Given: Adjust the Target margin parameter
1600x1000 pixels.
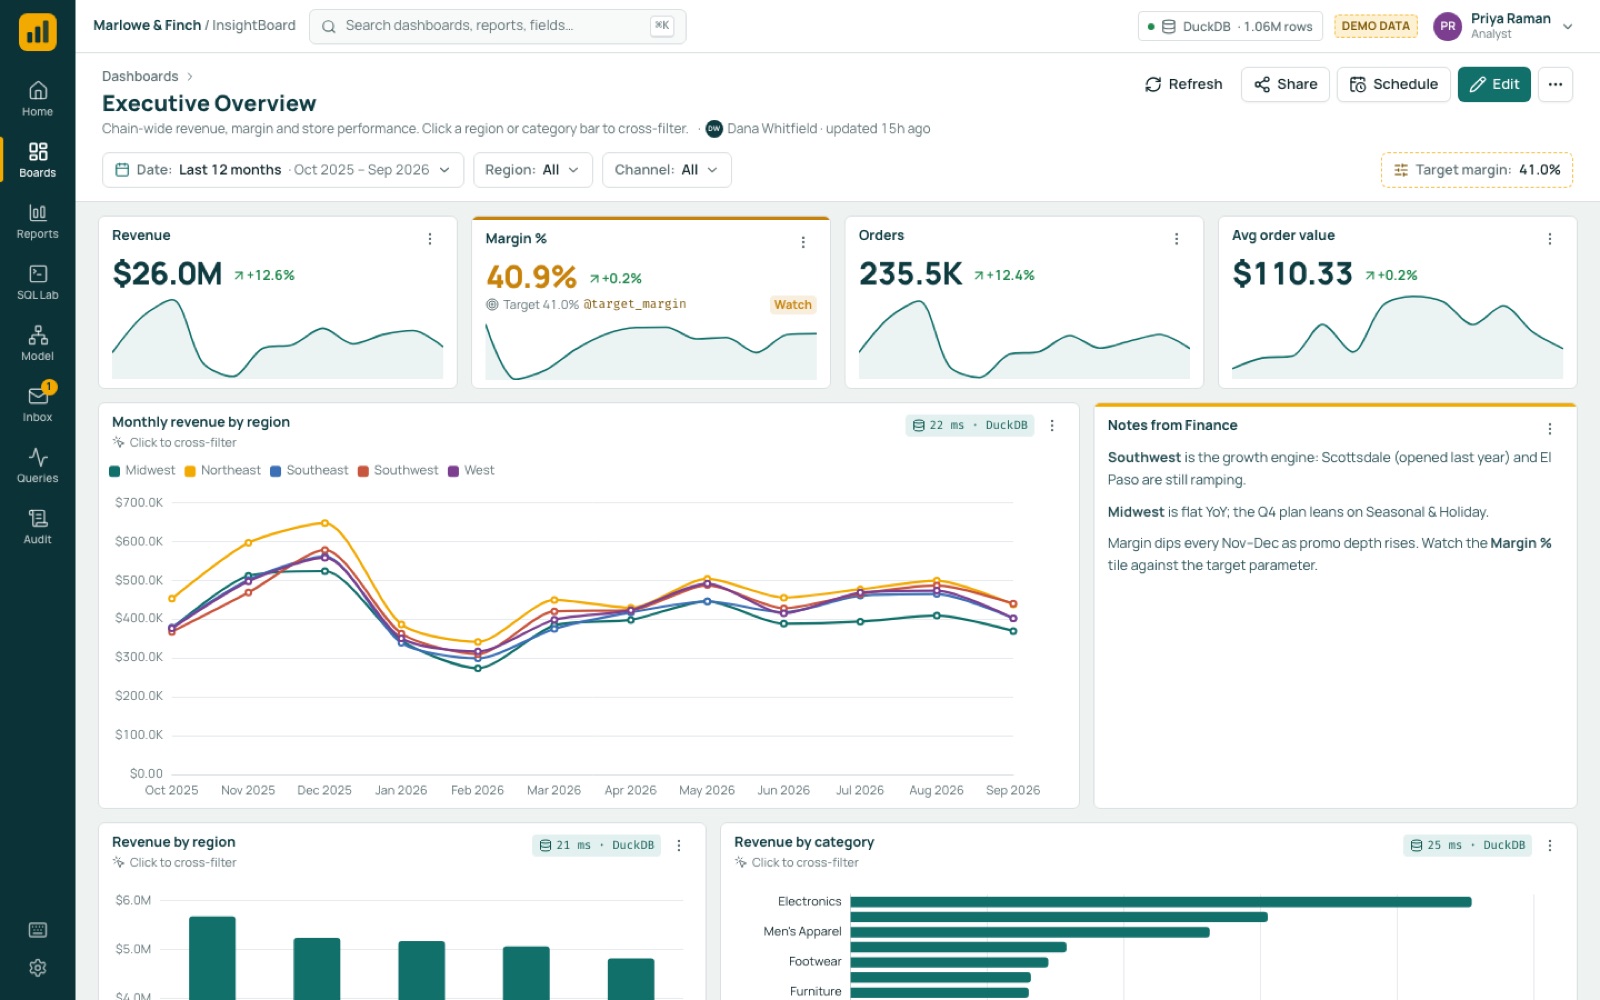Looking at the screenshot, I should [1477, 170].
